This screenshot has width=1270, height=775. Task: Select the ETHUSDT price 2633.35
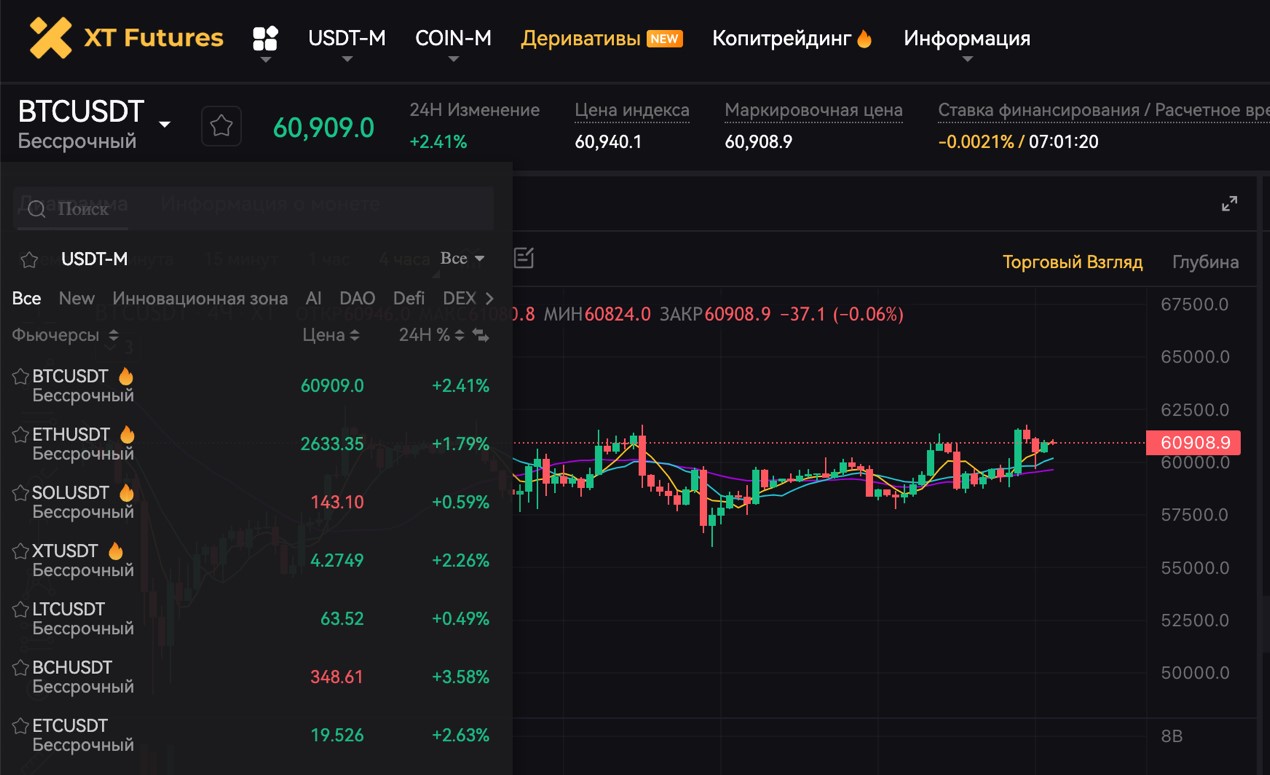click(332, 444)
